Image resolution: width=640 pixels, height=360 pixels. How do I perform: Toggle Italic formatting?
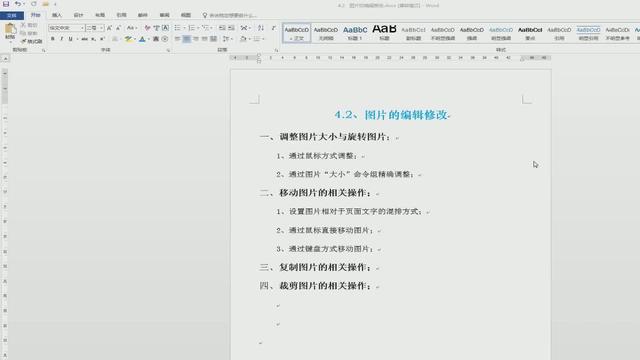tap(62, 39)
